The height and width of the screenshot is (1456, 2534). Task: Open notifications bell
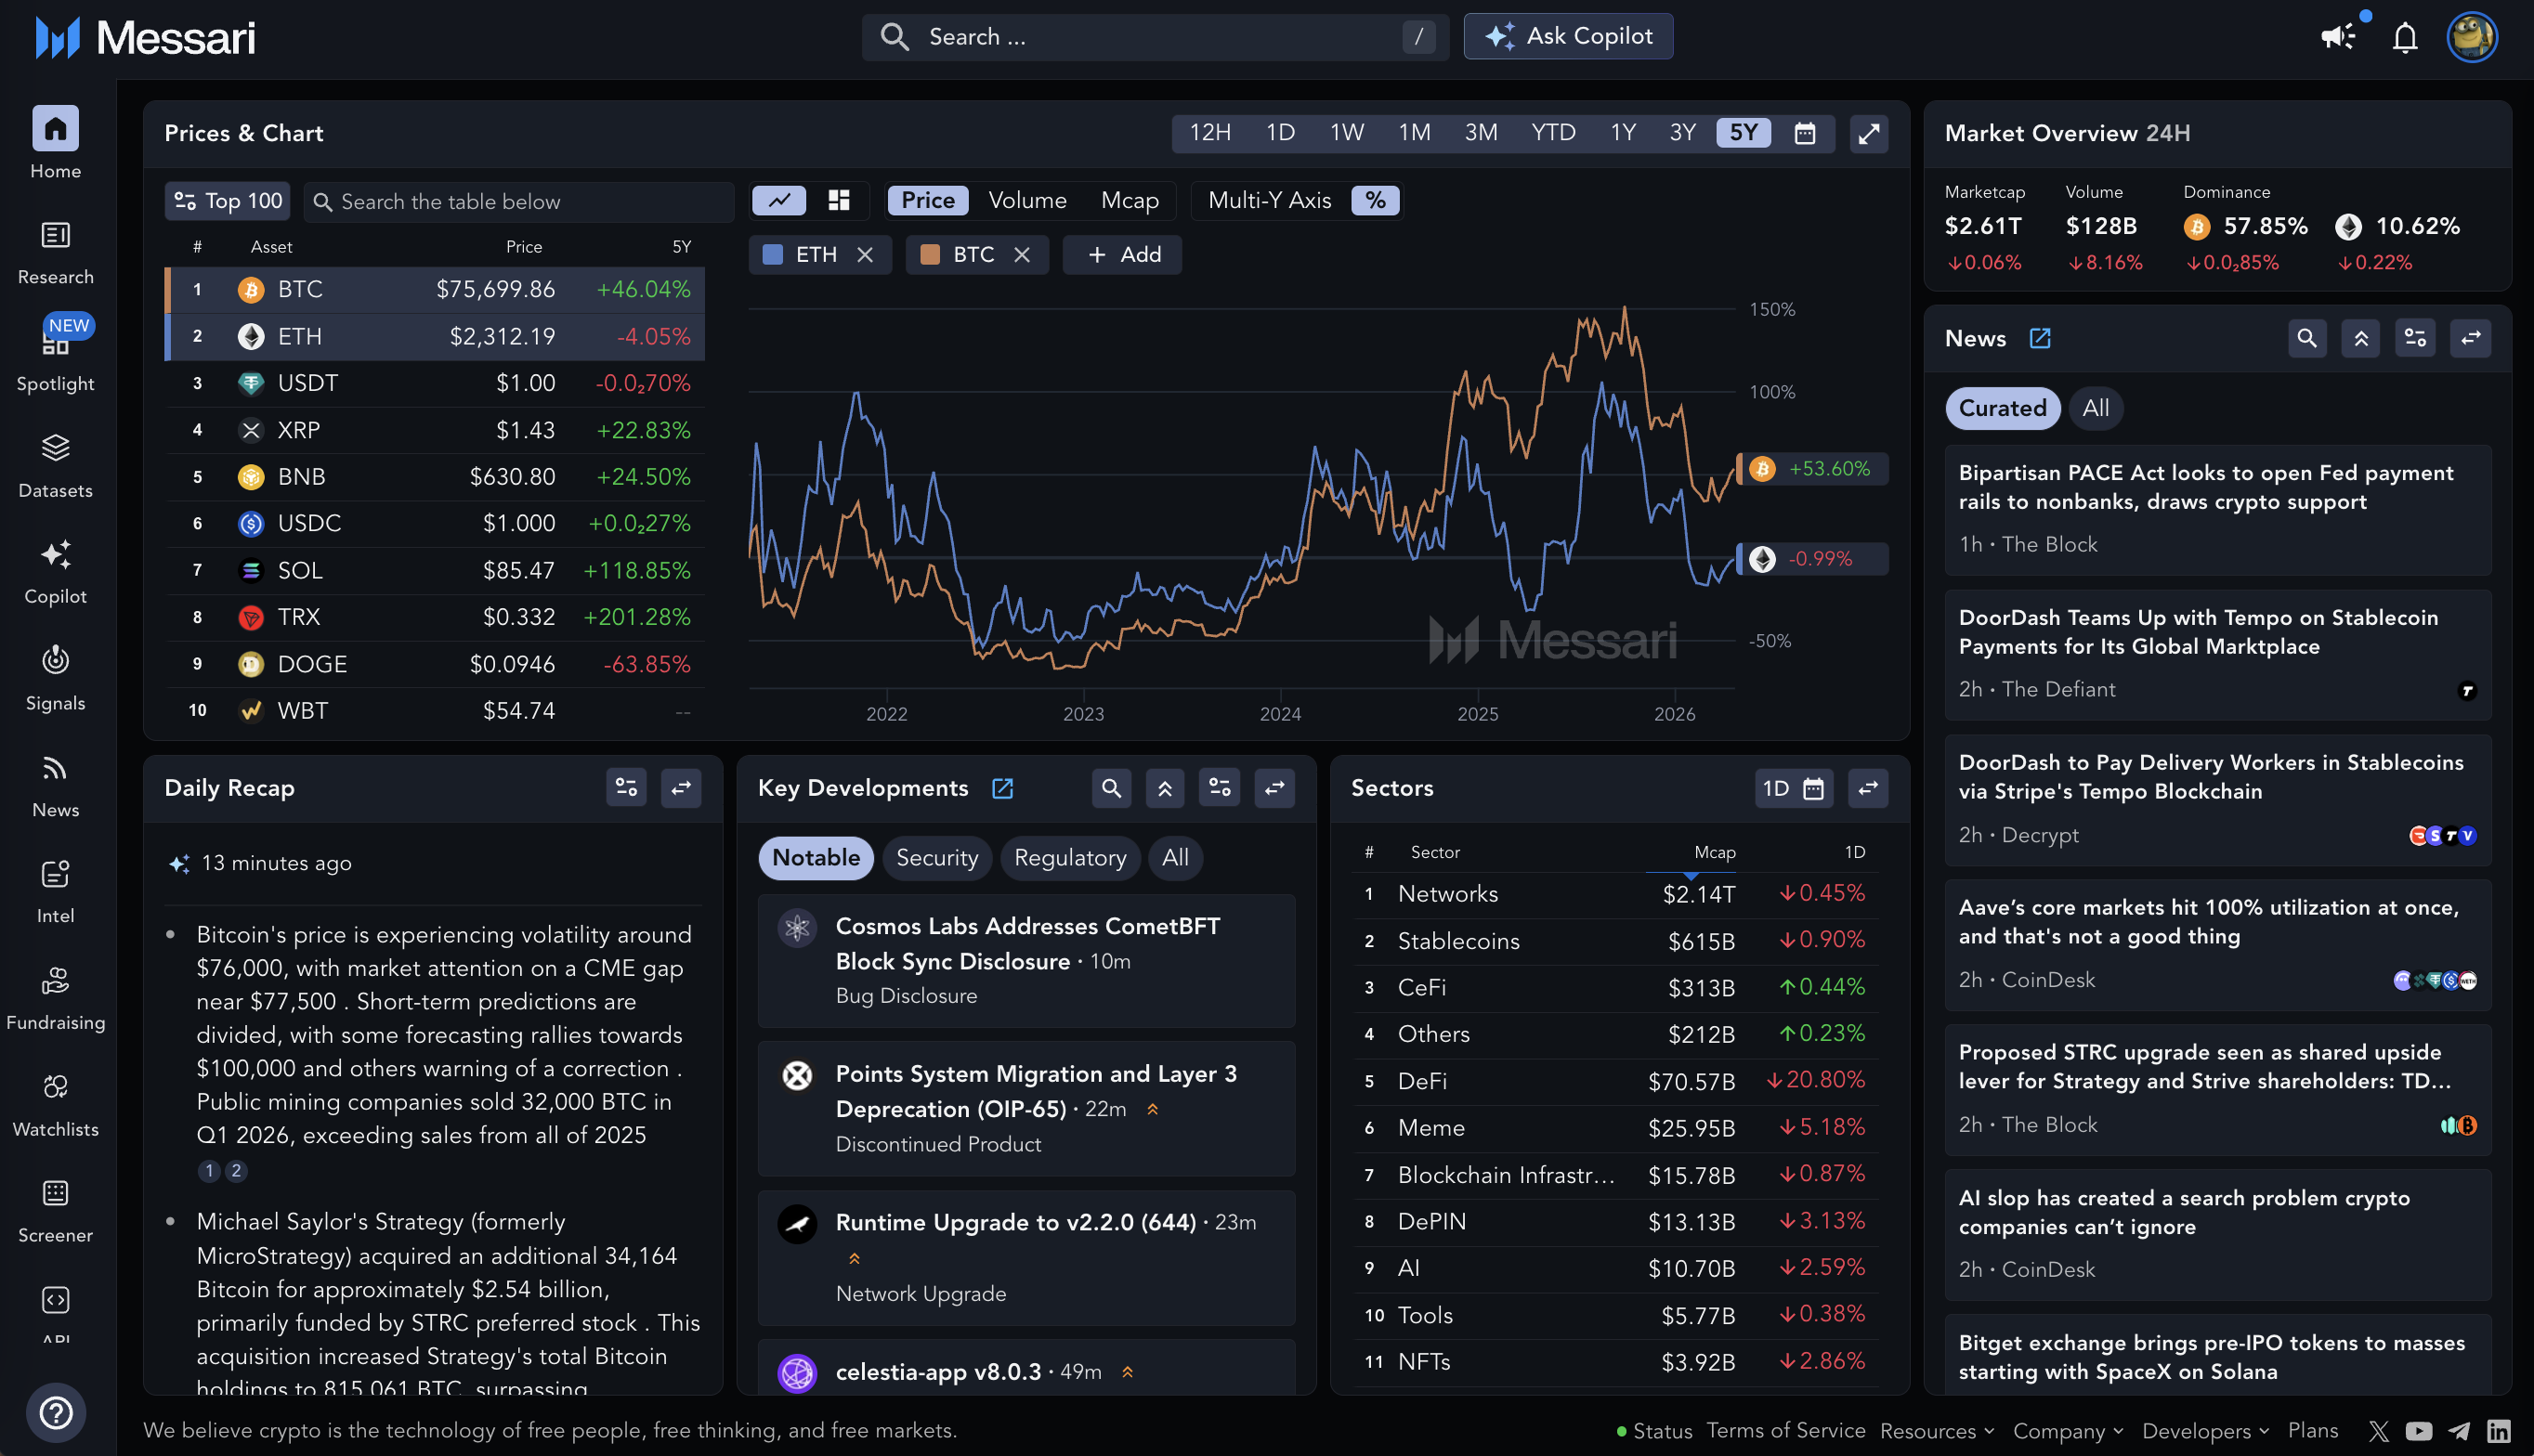tap(2404, 38)
